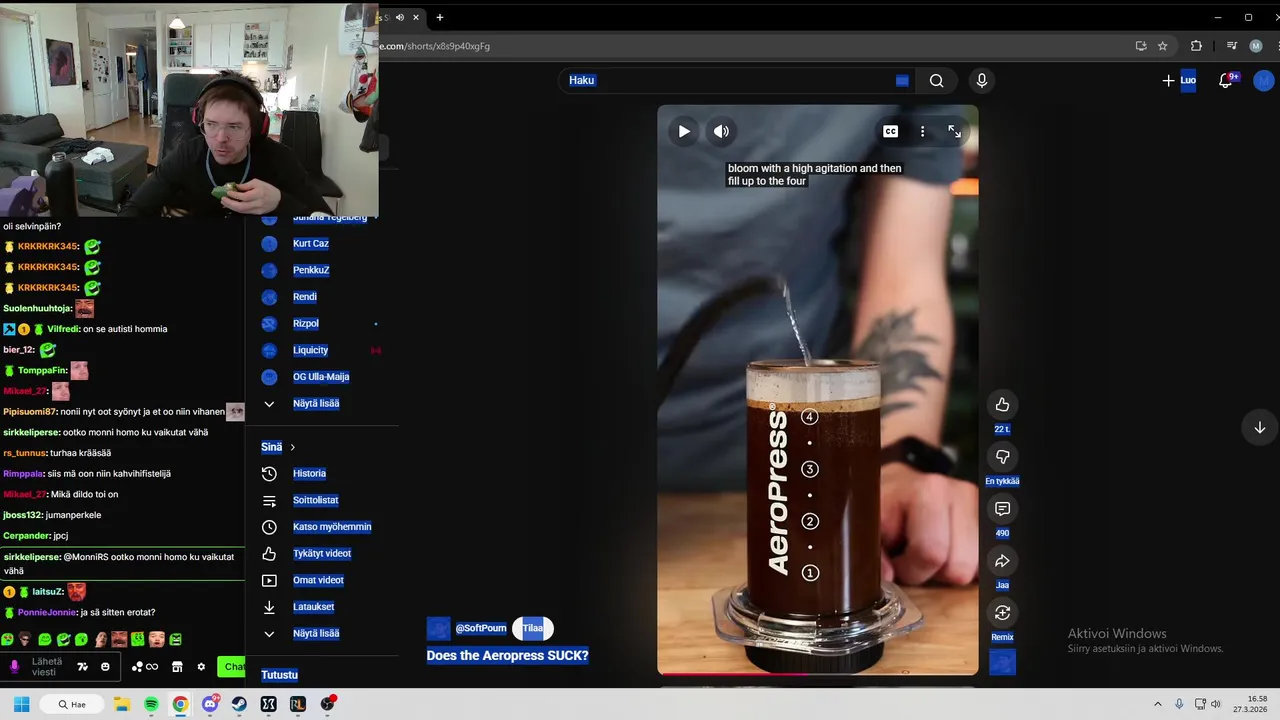Viewport: 1280px width, 720px height.
Task: Open Lataukset downloads
Action: [314, 607]
